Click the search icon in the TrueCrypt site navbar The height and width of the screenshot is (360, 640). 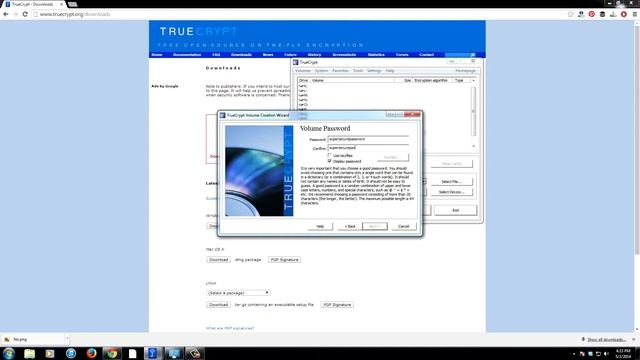click(473, 55)
